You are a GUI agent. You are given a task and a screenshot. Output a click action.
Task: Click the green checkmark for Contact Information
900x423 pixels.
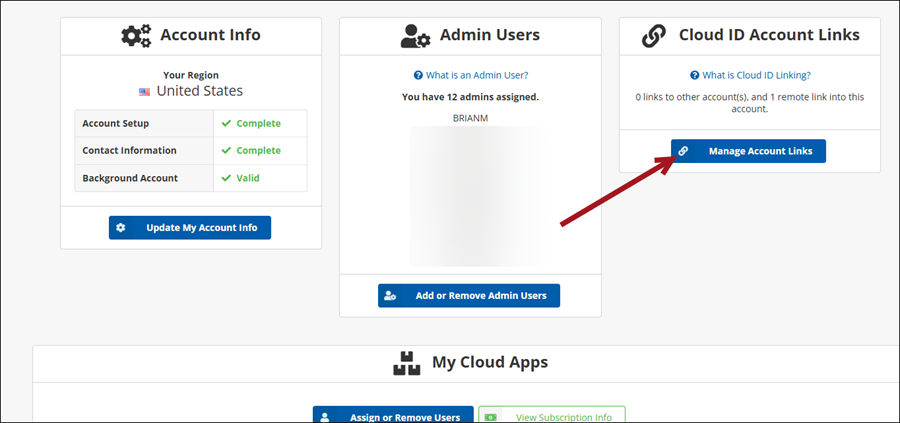227,151
